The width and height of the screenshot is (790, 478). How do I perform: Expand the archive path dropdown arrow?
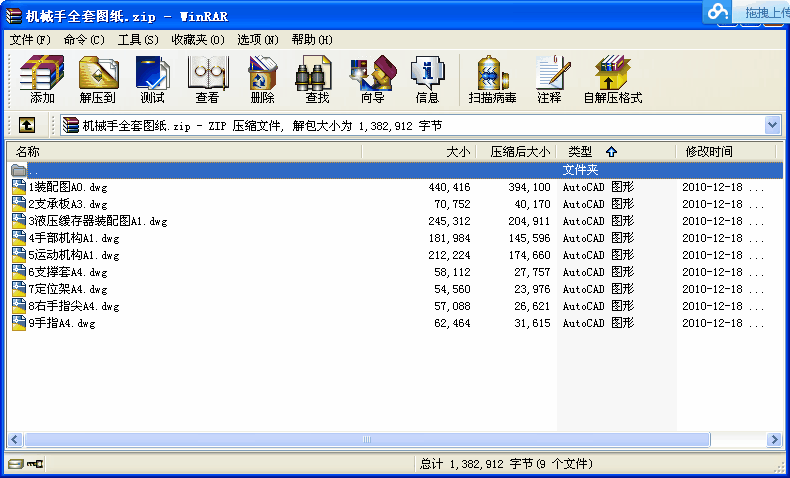coord(772,125)
